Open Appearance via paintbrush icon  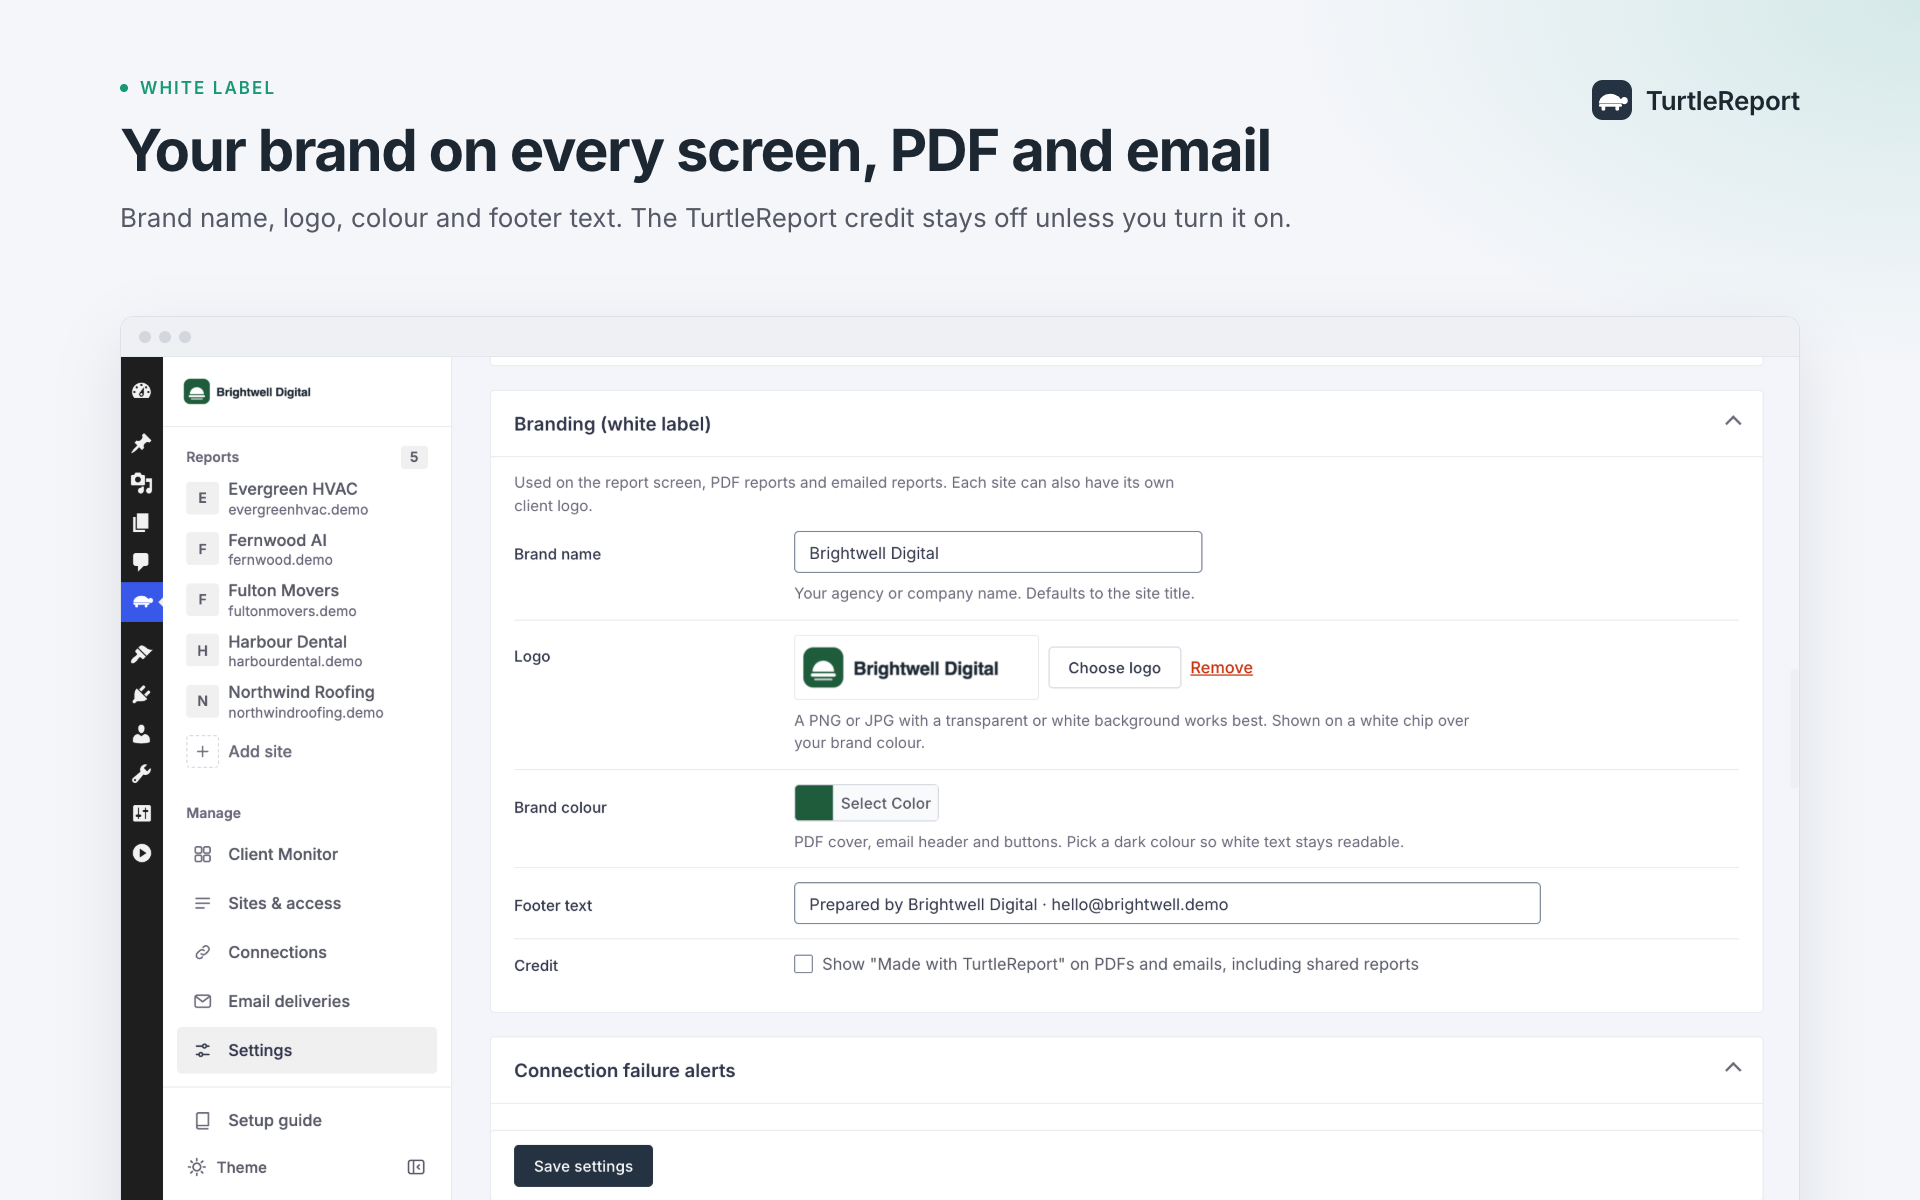141,654
